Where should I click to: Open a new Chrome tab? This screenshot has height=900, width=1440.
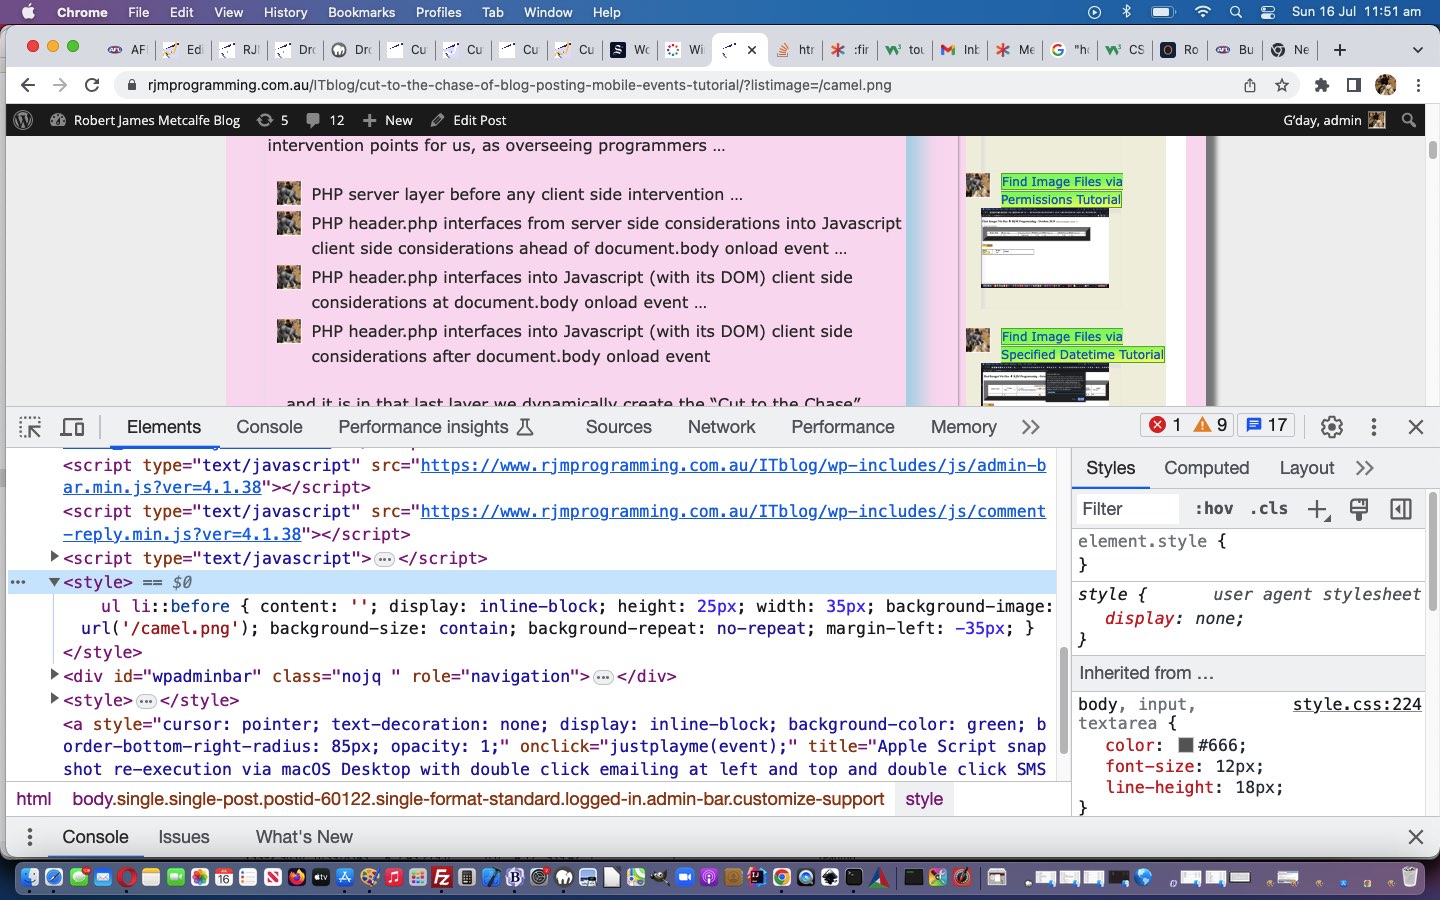point(1339,49)
